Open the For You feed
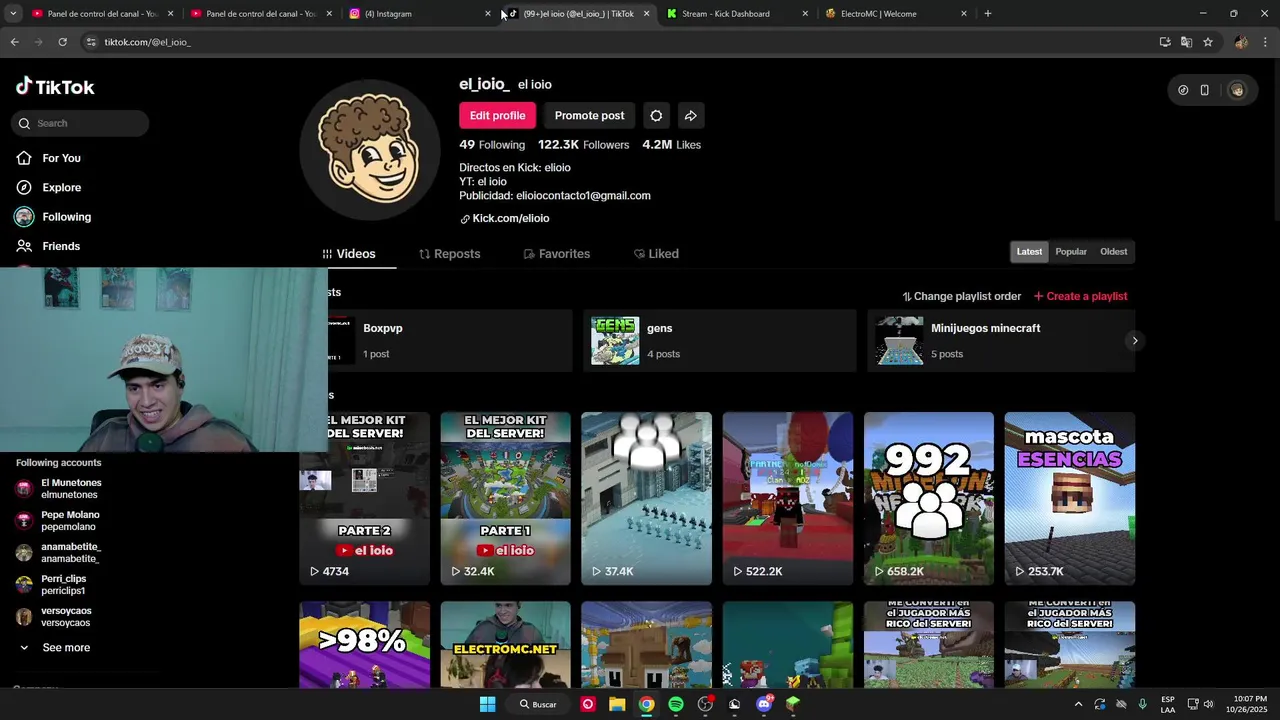The width and height of the screenshot is (1280, 720). [x=61, y=158]
